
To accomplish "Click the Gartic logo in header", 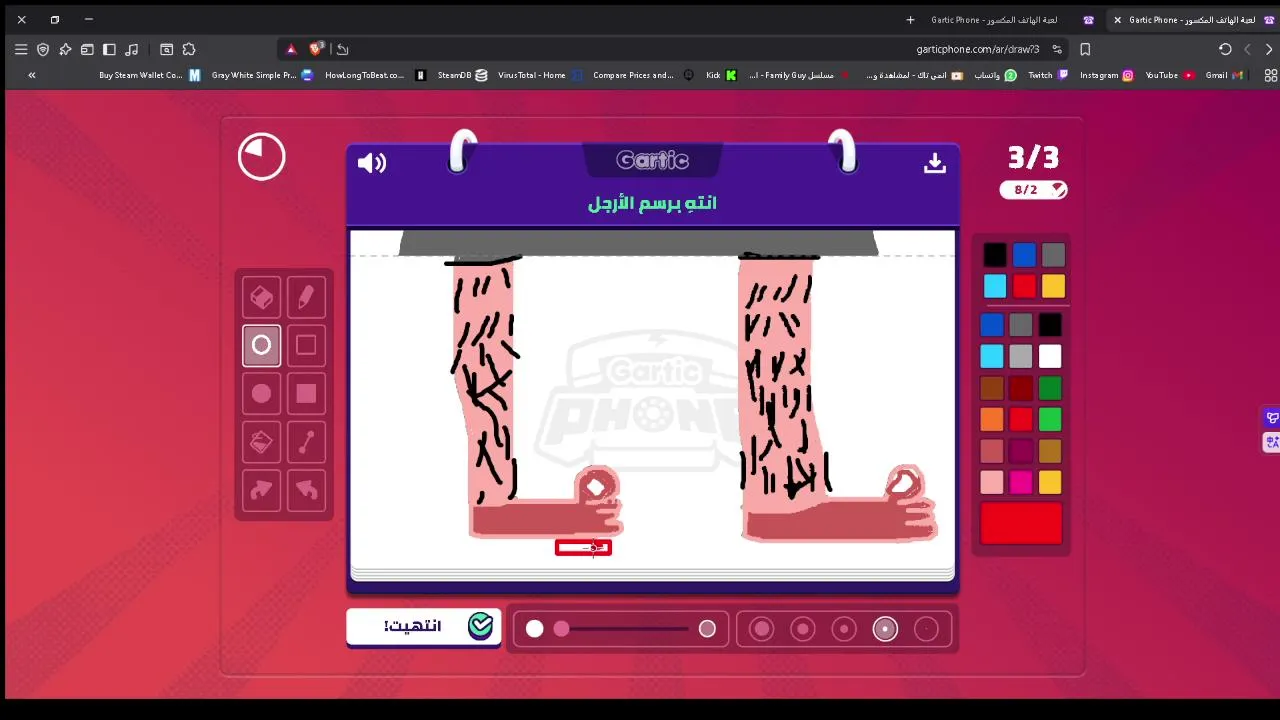I will click(652, 160).
